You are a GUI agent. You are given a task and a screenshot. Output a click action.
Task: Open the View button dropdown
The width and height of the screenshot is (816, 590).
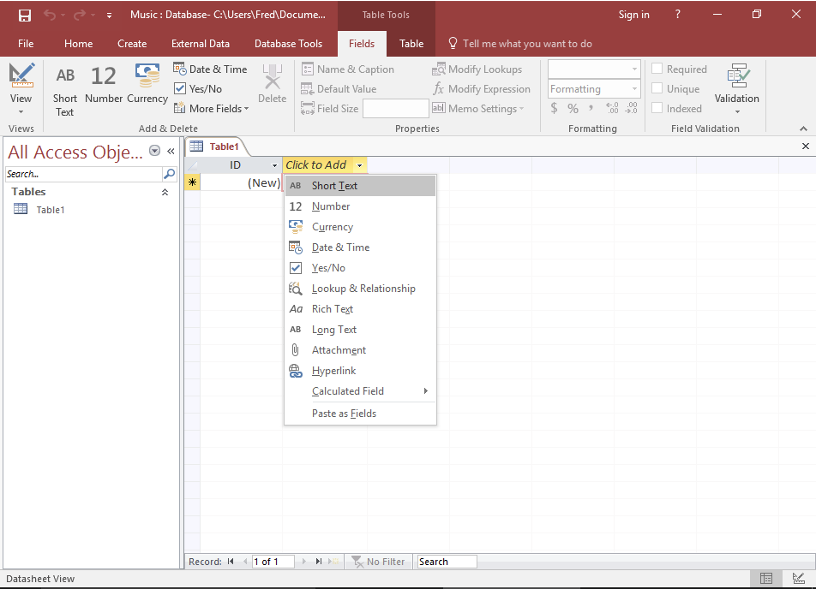pyautogui.click(x=21, y=111)
